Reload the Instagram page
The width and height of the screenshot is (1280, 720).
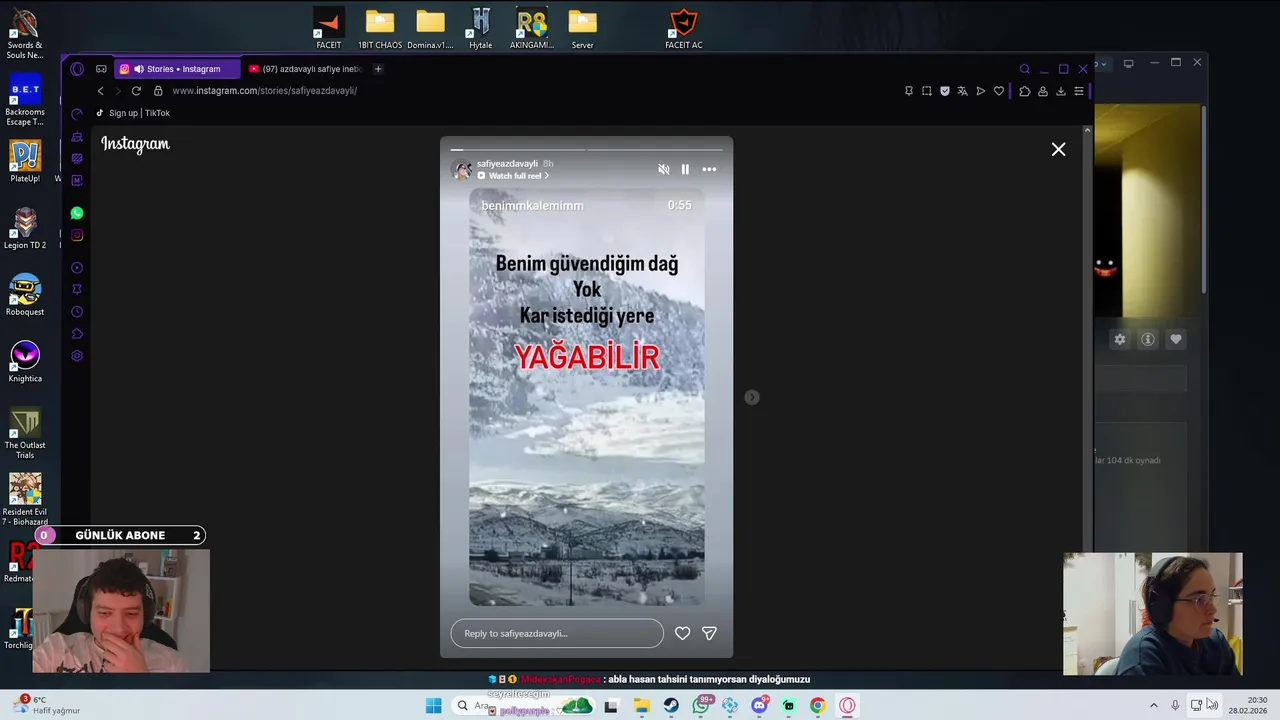point(136,91)
